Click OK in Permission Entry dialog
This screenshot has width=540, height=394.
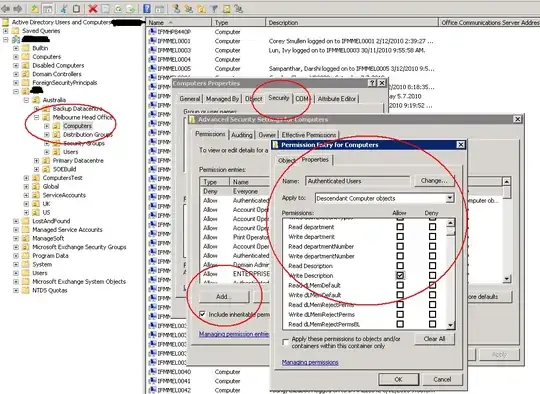[x=398, y=380]
